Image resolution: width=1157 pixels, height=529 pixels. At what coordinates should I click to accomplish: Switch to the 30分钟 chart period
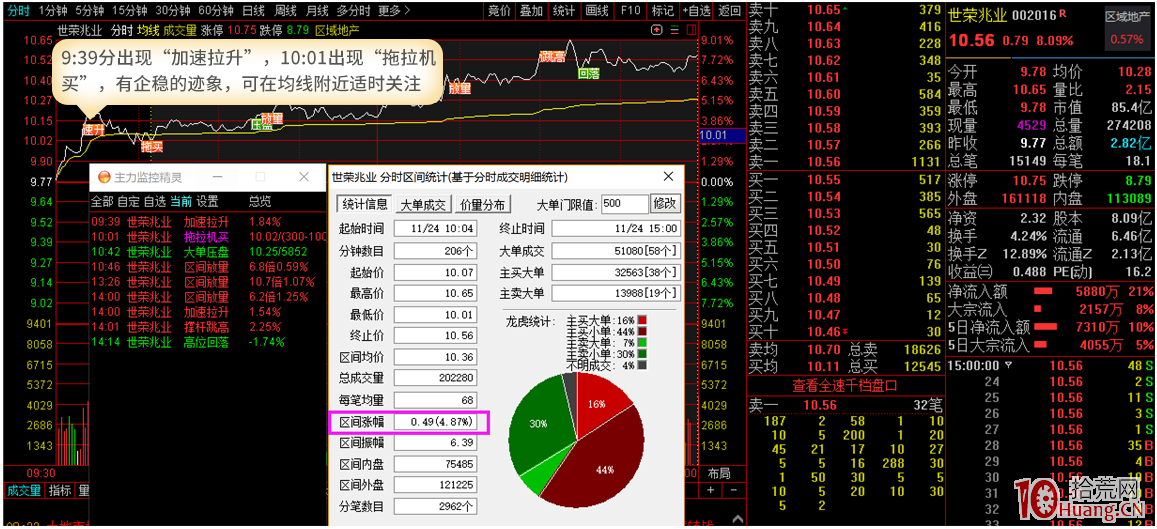click(x=173, y=10)
